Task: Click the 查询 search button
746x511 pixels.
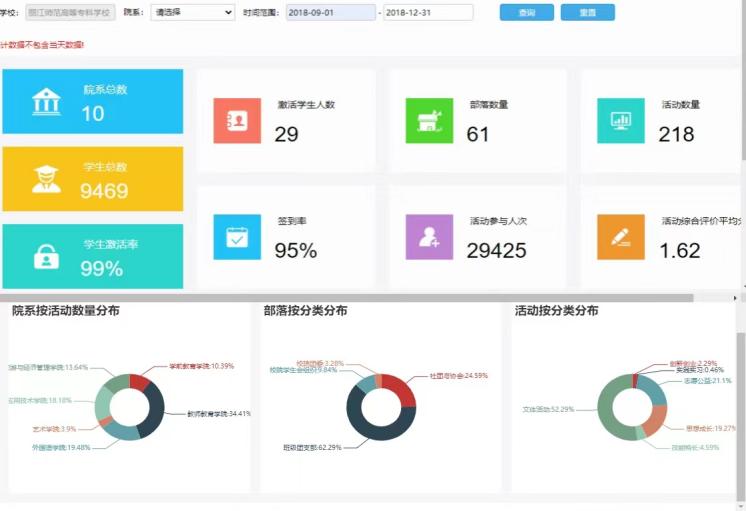Action: tap(526, 13)
